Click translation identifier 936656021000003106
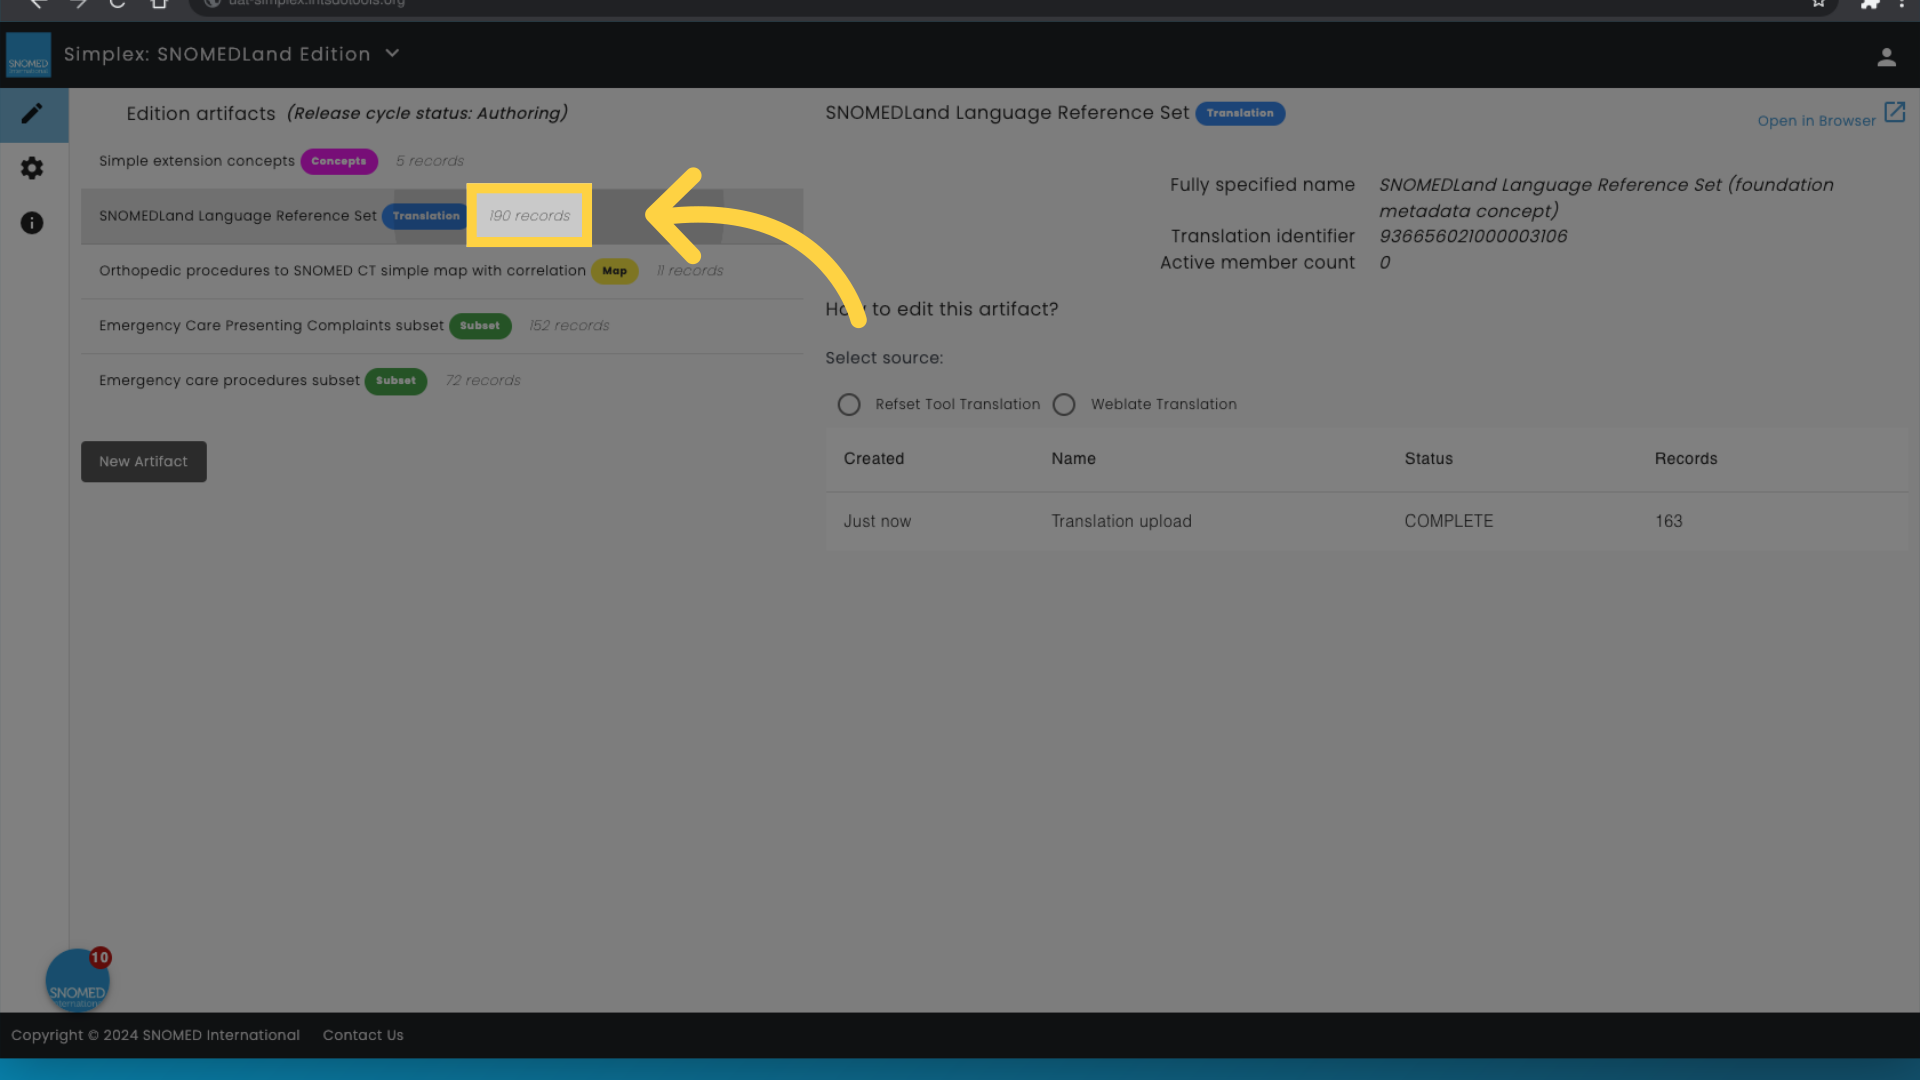Screen dimensions: 1920x1080 [1473, 237]
